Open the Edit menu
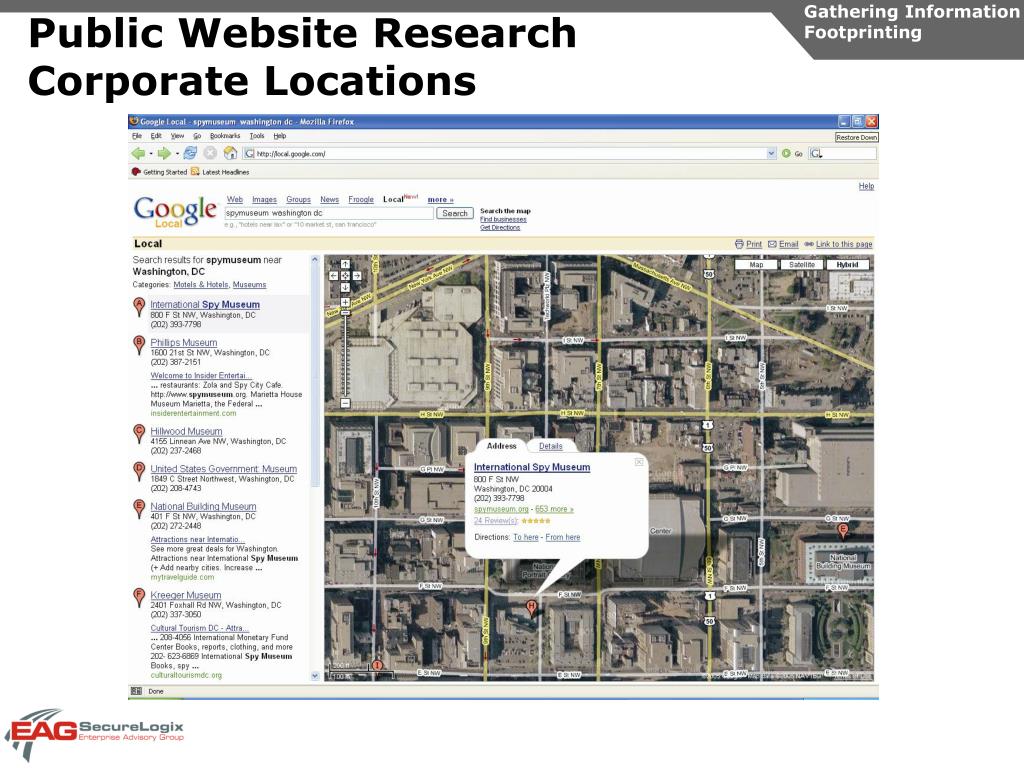Screen dimensions: 1024x768 [156, 136]
